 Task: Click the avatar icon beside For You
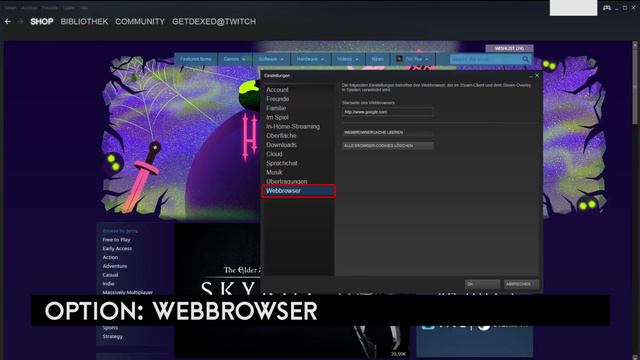[x=399, y=59]
